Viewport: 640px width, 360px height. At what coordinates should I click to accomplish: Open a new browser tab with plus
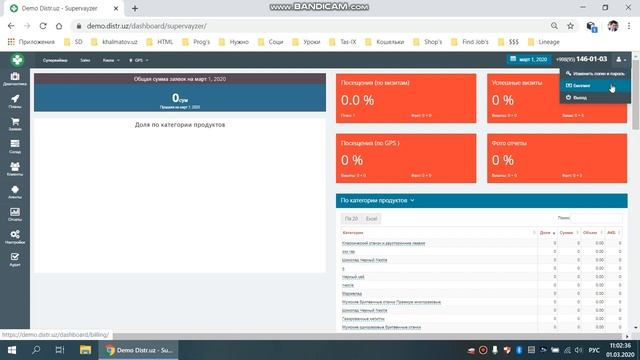[x=135, y=8]
